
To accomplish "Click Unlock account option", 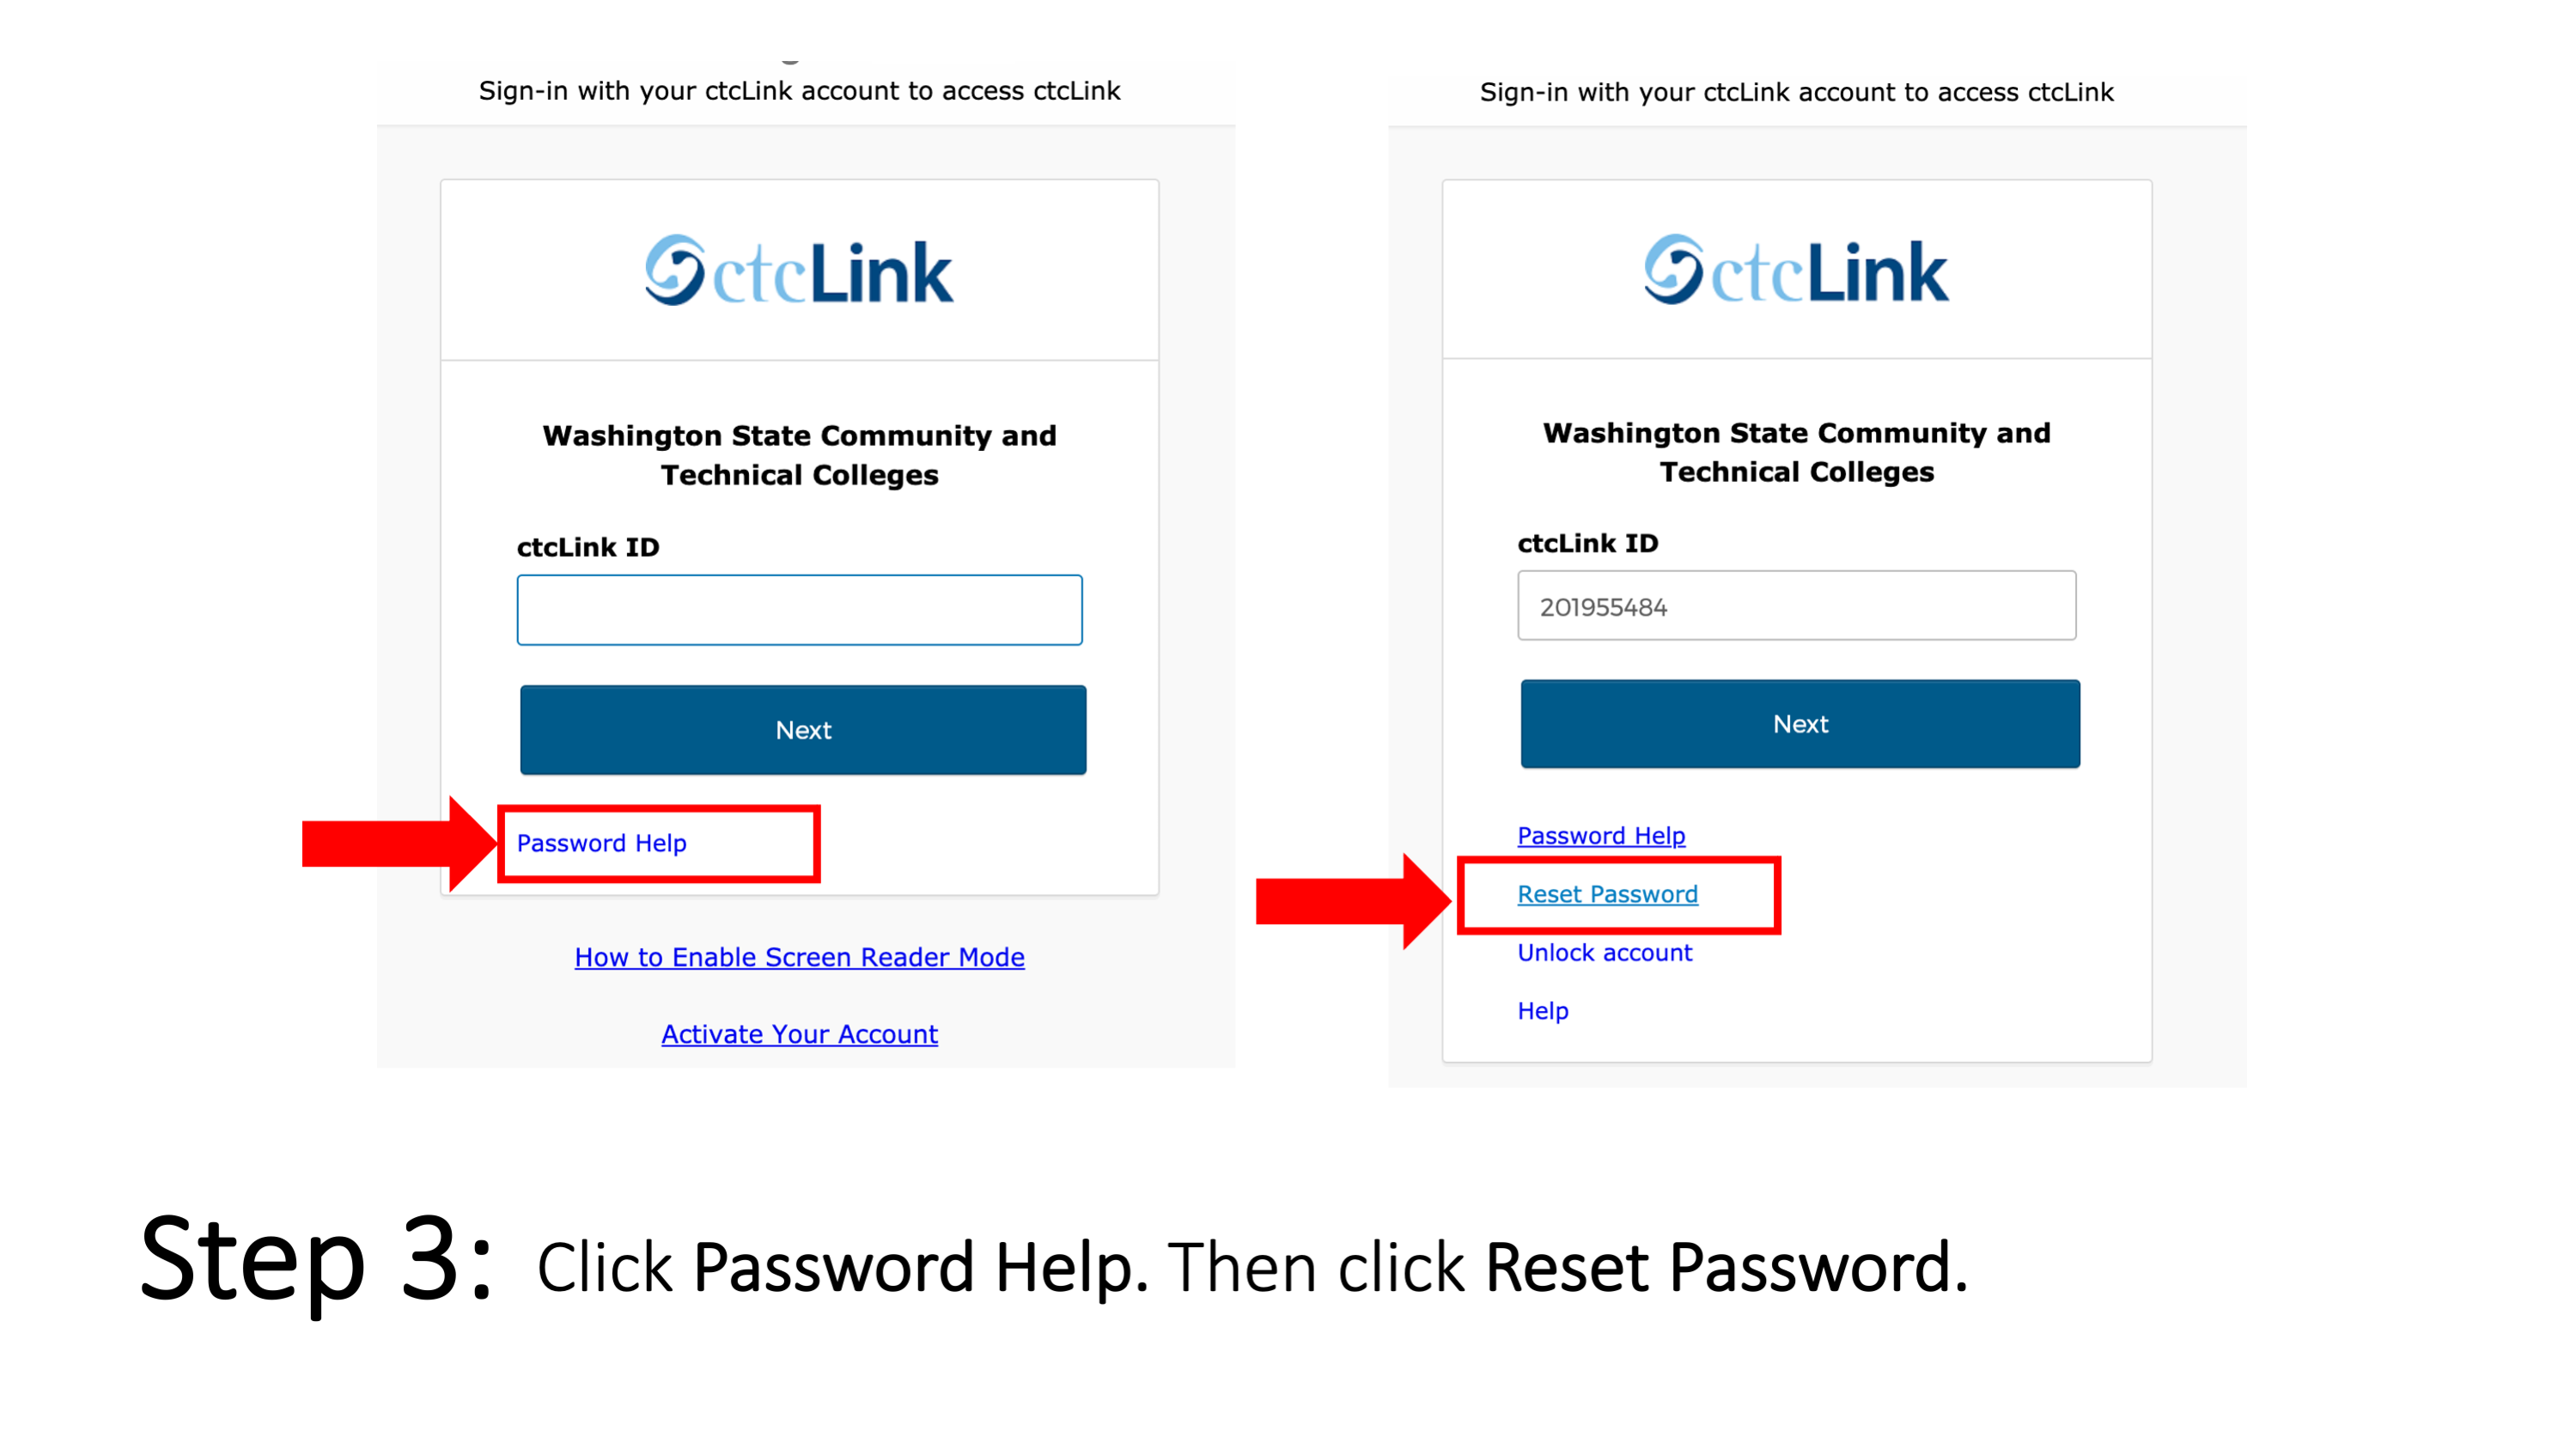I will (x=1601, y=952).
